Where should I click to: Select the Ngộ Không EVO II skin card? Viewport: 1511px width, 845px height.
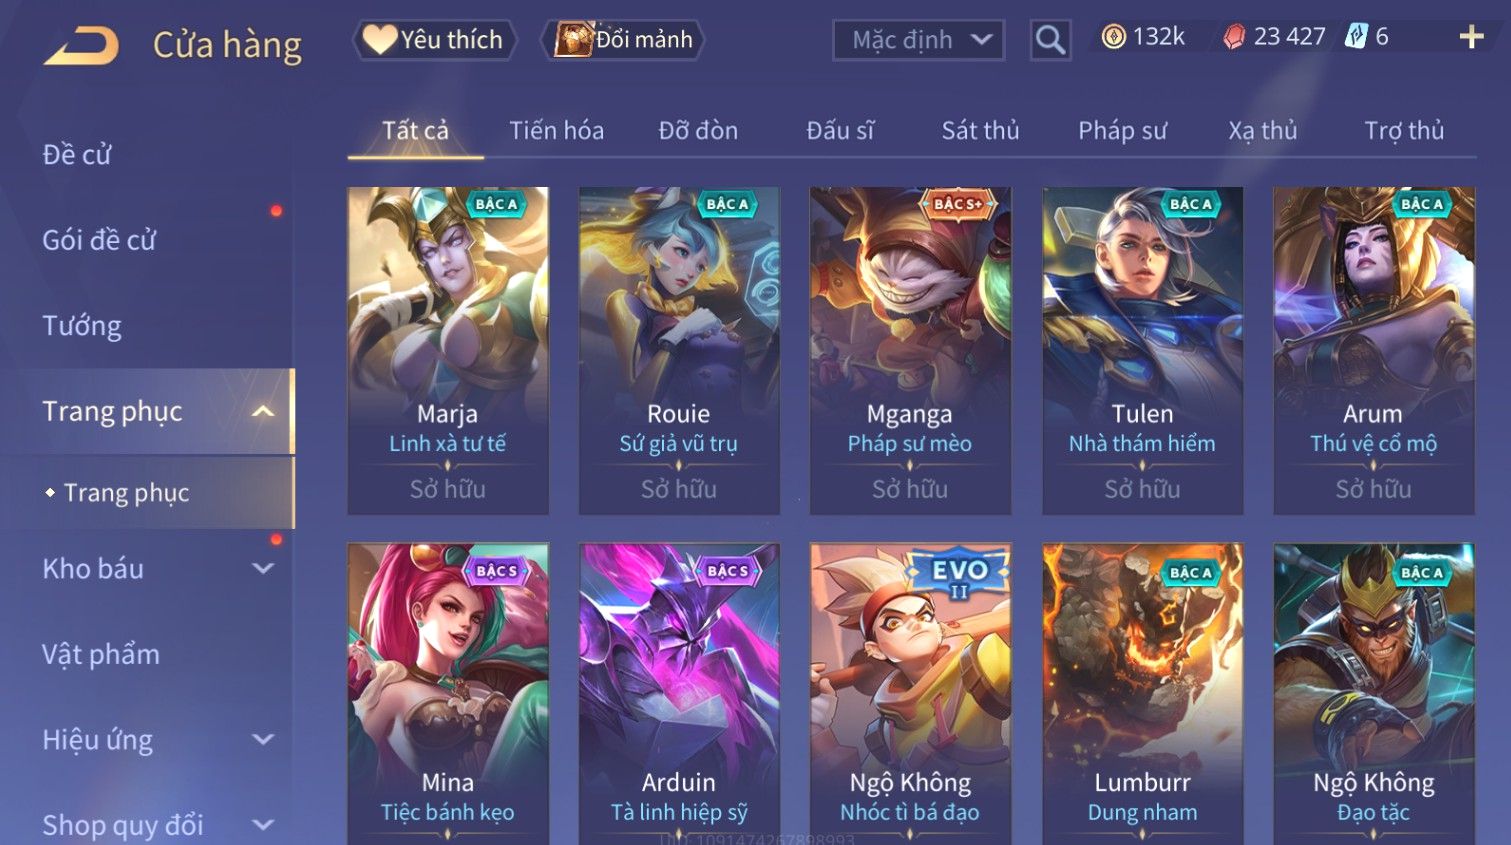click(x=909, y=694)
